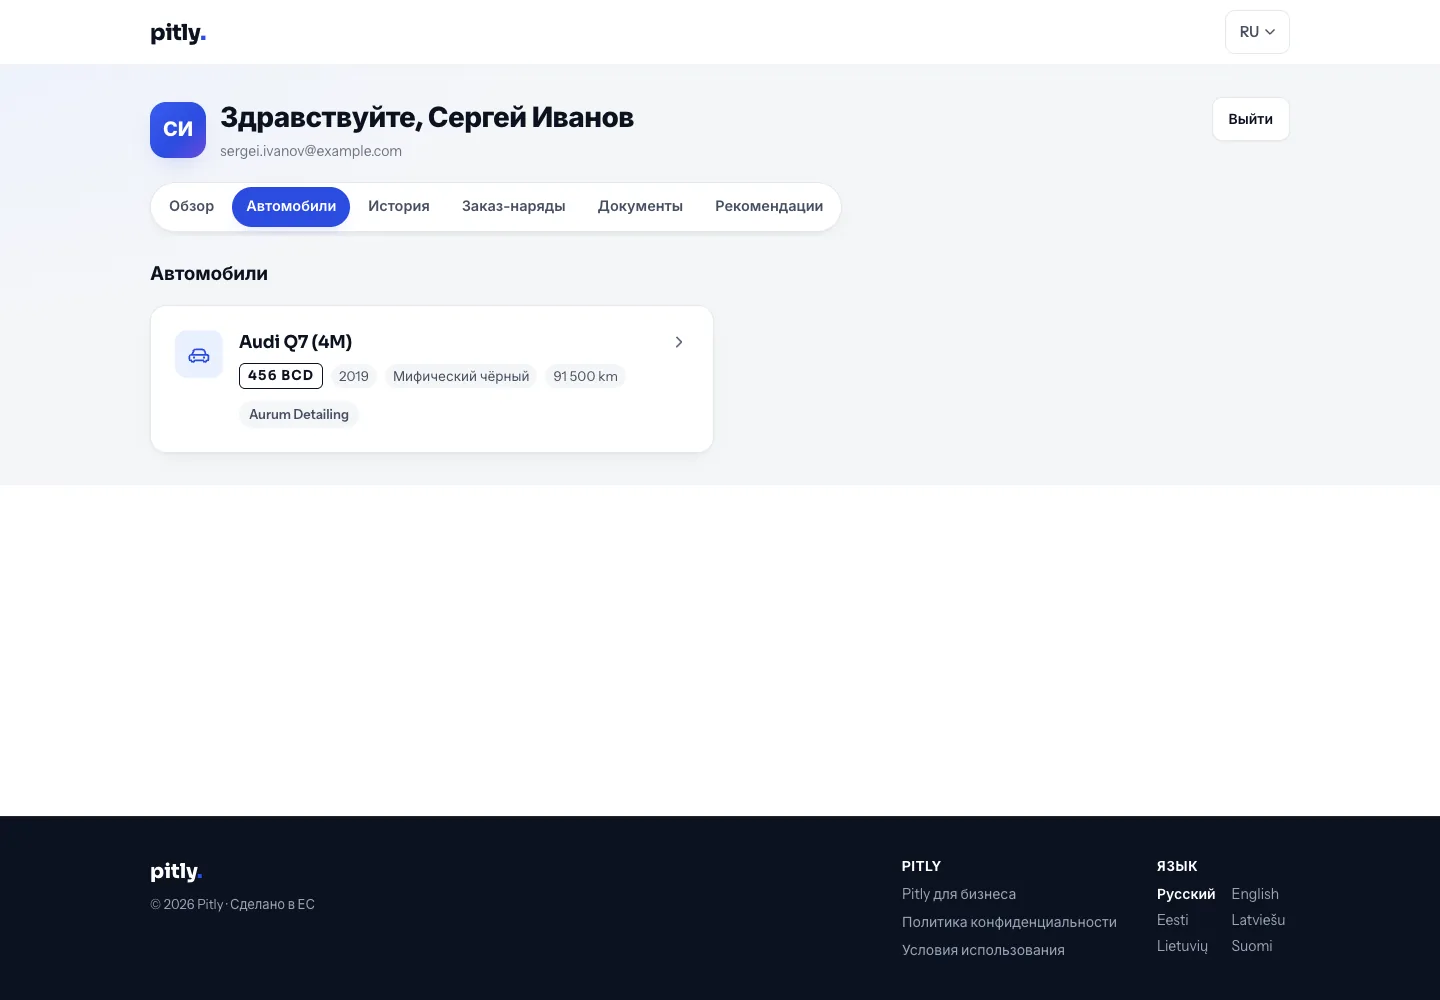1440x1000 pixels.
Task: Open the Документы tab
Action: point(640,206)
